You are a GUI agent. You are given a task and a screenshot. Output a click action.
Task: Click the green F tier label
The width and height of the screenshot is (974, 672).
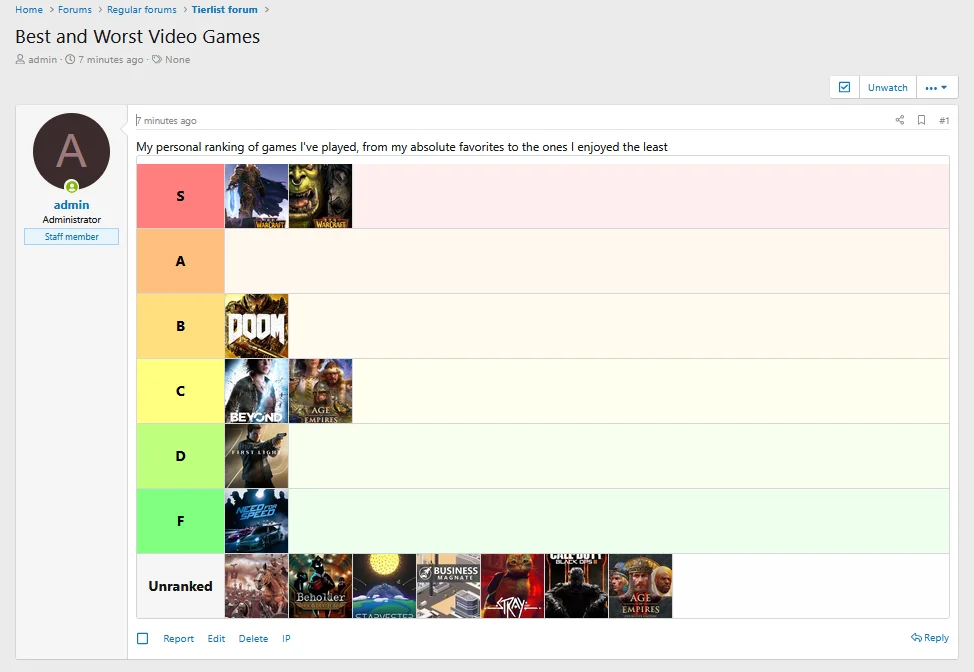(180, 521)
